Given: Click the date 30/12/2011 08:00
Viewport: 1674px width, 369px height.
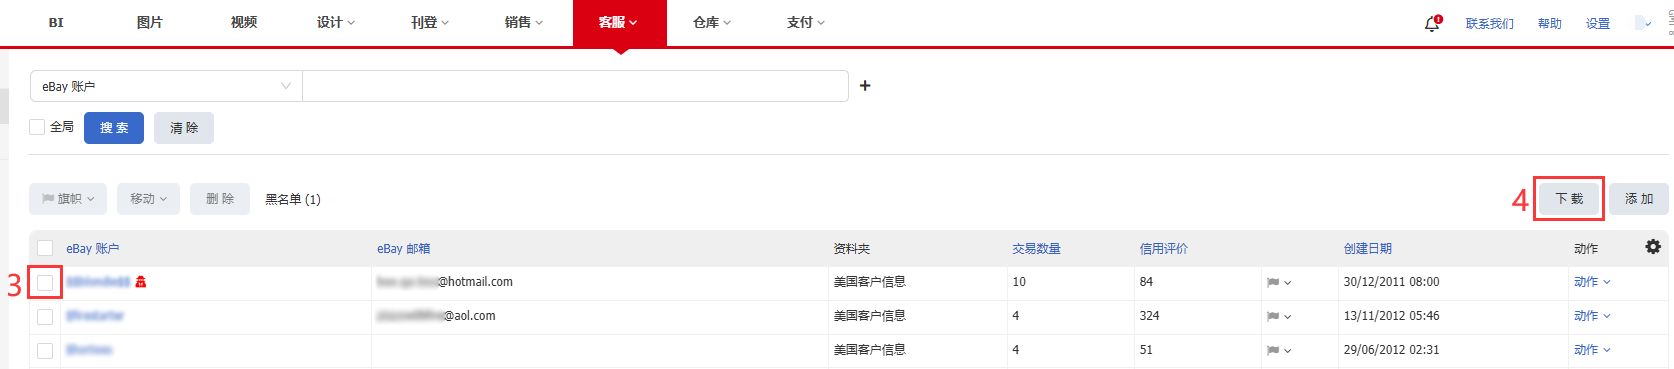Looking at the screenshot, I should click(1392, 282).
